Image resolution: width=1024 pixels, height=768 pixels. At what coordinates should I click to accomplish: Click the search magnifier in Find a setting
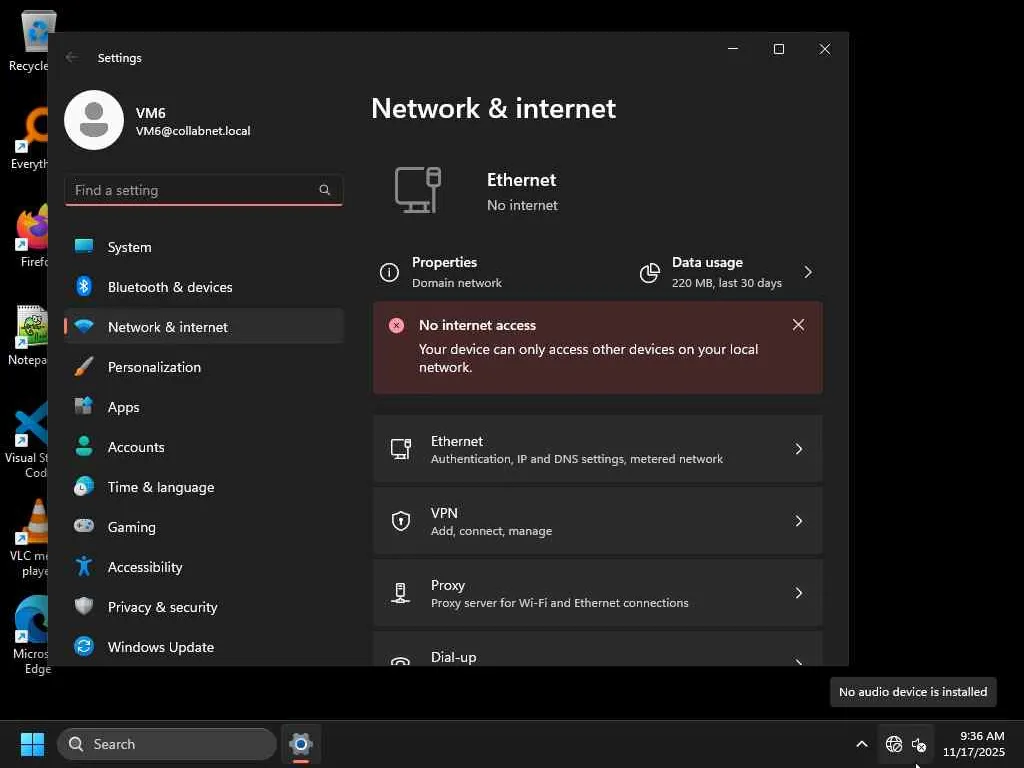[325, 190]
